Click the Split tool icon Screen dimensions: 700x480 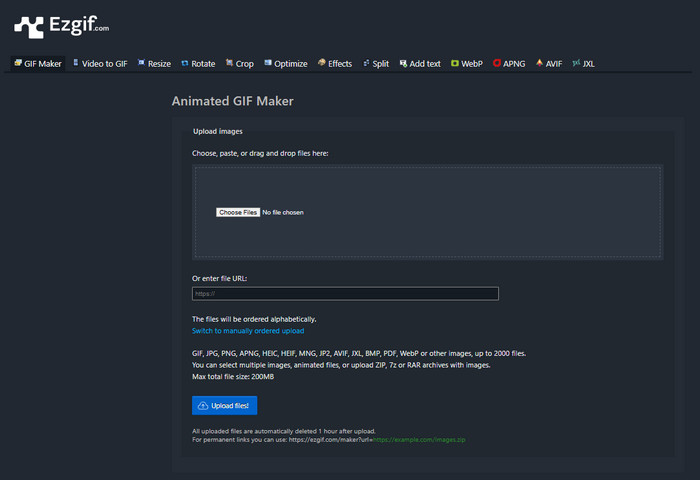366,63
